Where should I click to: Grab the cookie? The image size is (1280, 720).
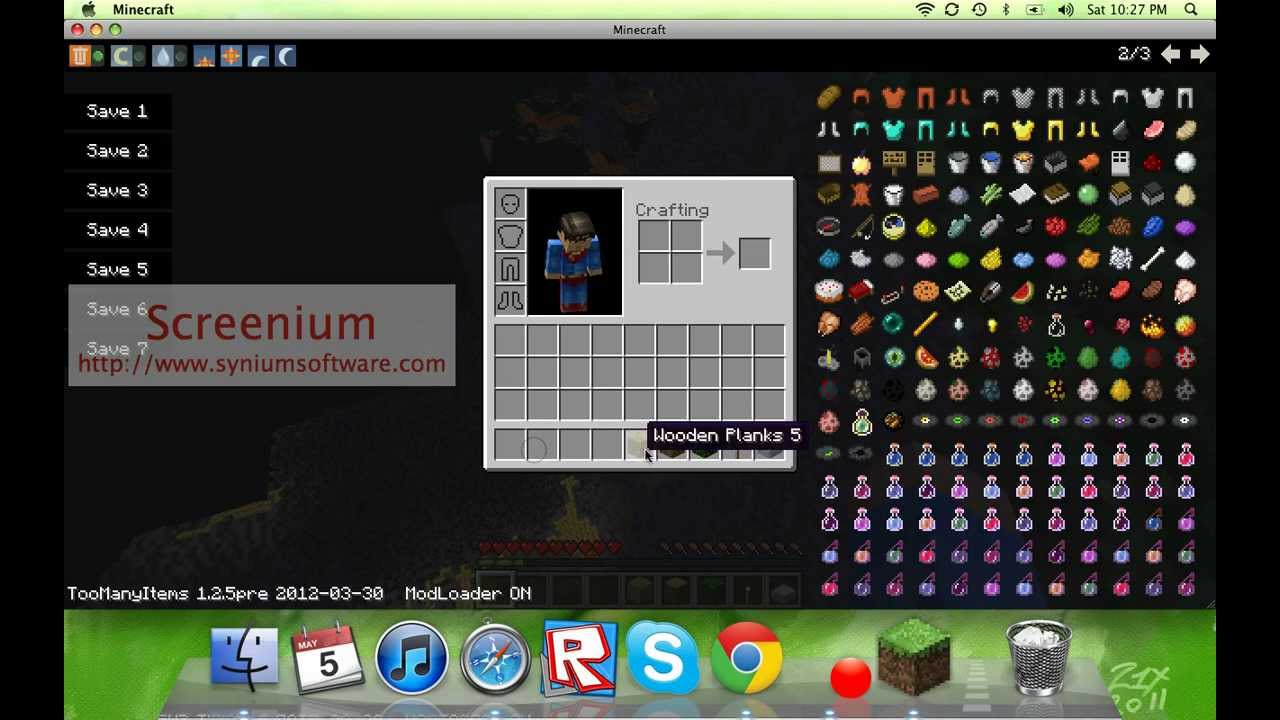(x=926, y=292)
